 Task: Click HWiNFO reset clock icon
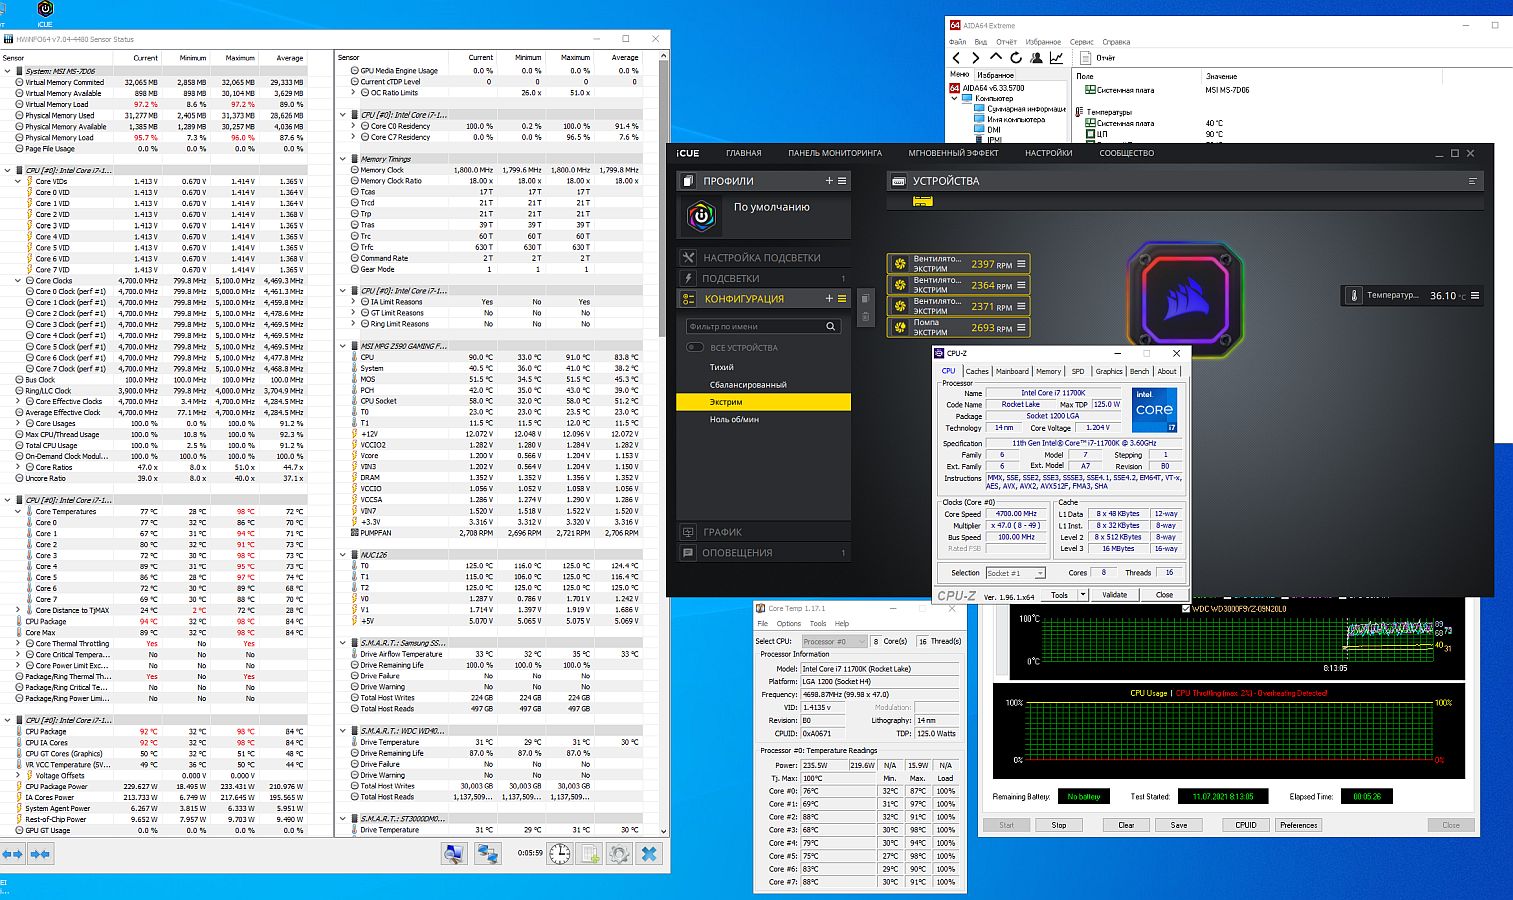click(x=560, y=853)
